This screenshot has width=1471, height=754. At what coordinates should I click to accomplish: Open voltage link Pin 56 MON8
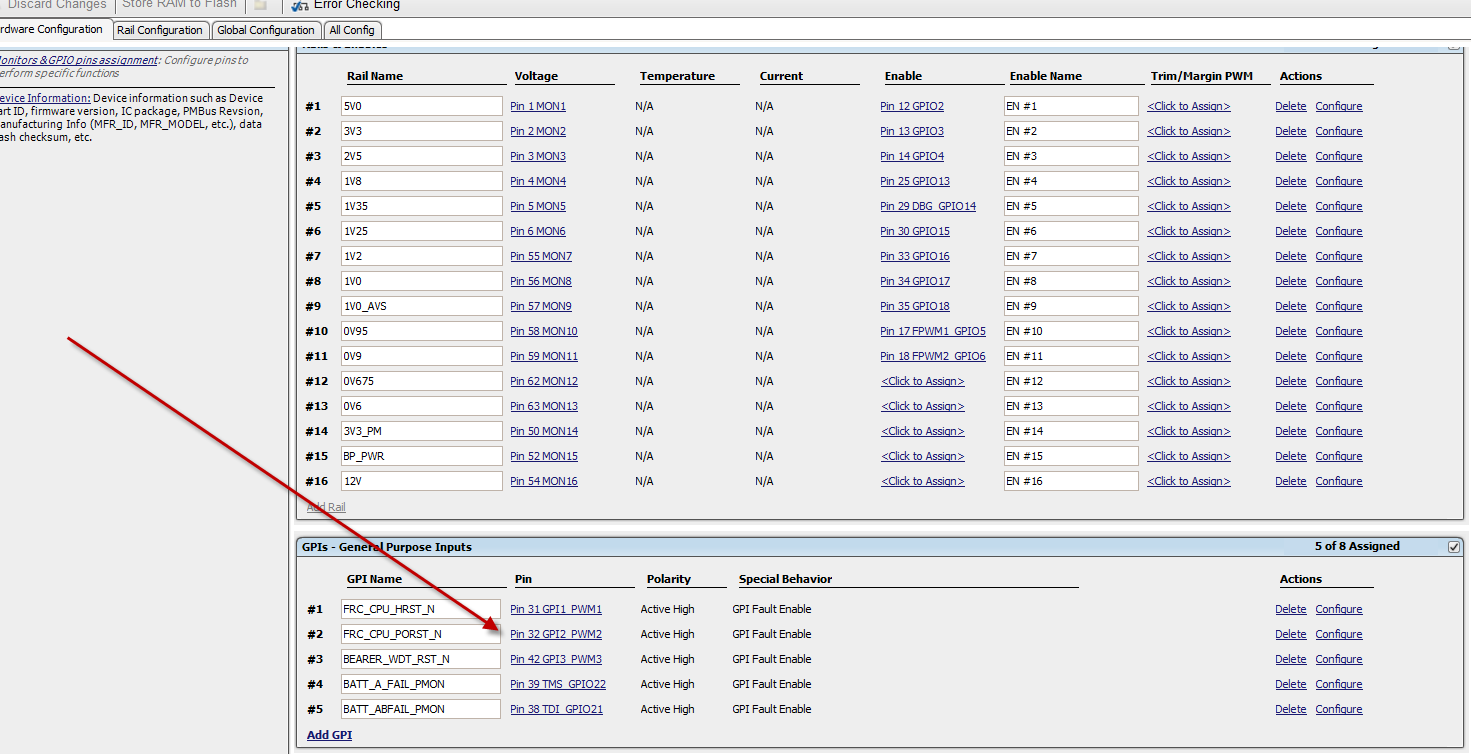click(541, 281)
